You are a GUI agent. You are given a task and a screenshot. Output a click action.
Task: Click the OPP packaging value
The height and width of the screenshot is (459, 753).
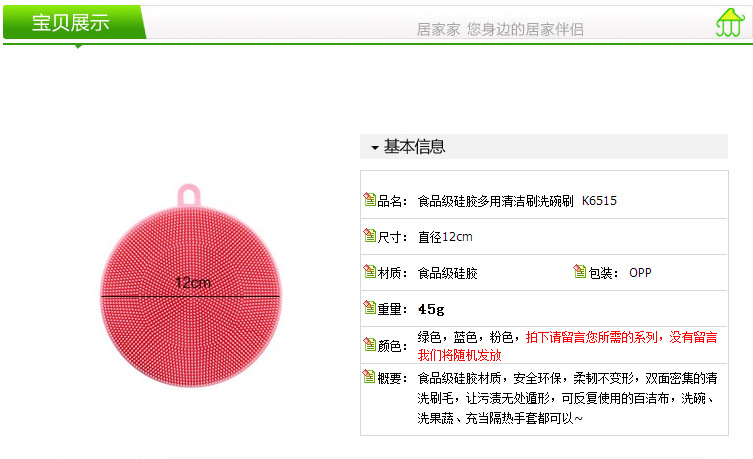click(640, 273)
